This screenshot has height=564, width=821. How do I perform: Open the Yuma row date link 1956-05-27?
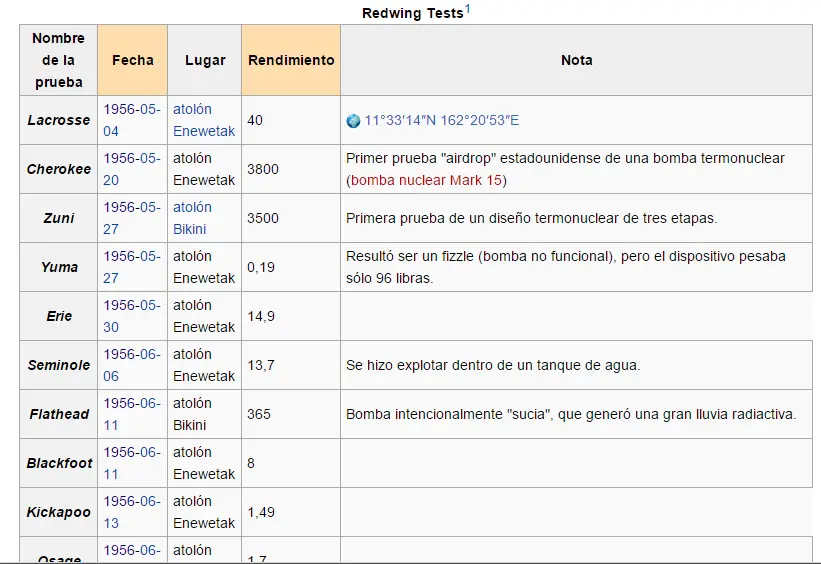pyautogui.click(x=132, y=267)
